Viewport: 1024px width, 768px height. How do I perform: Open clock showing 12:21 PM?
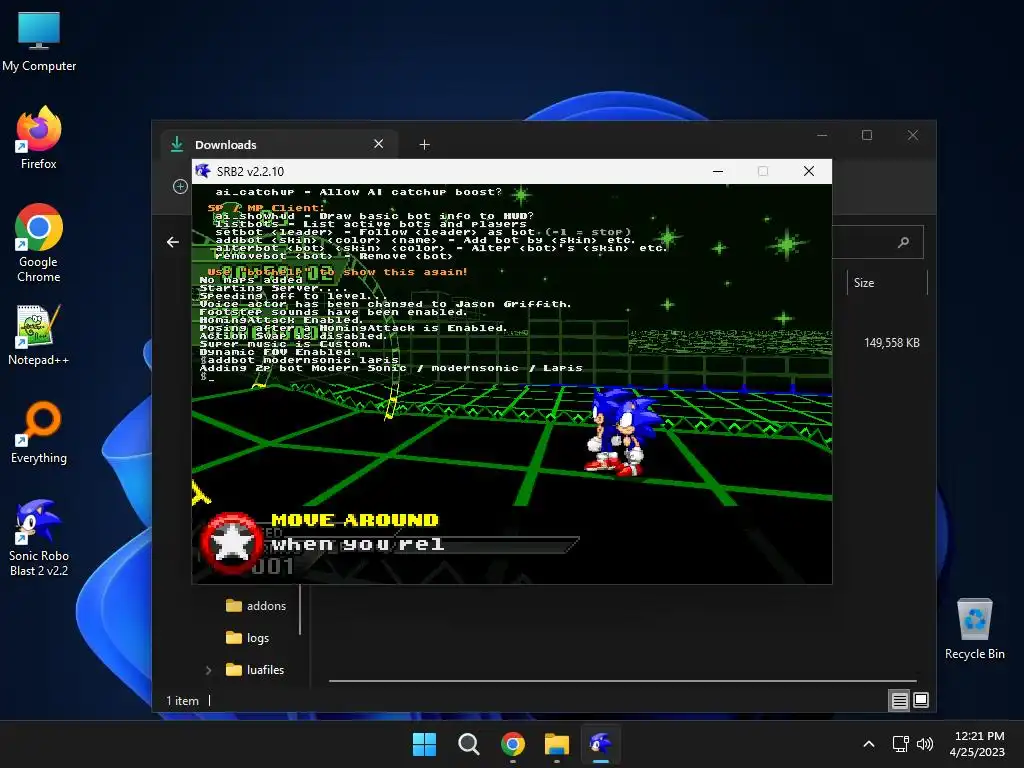pyautogui.click(x=977, y=744)
